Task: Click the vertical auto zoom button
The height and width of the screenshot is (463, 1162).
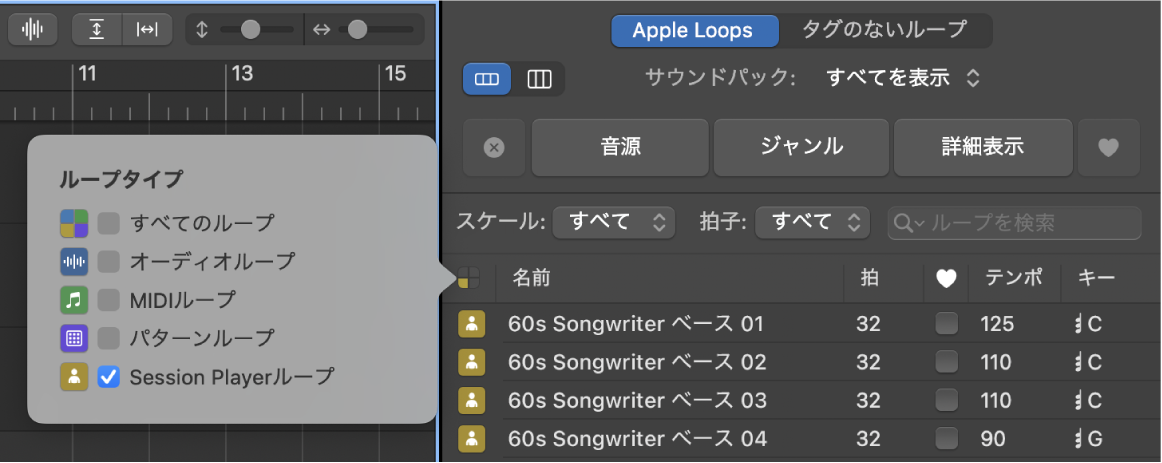Action: [97, 30]
